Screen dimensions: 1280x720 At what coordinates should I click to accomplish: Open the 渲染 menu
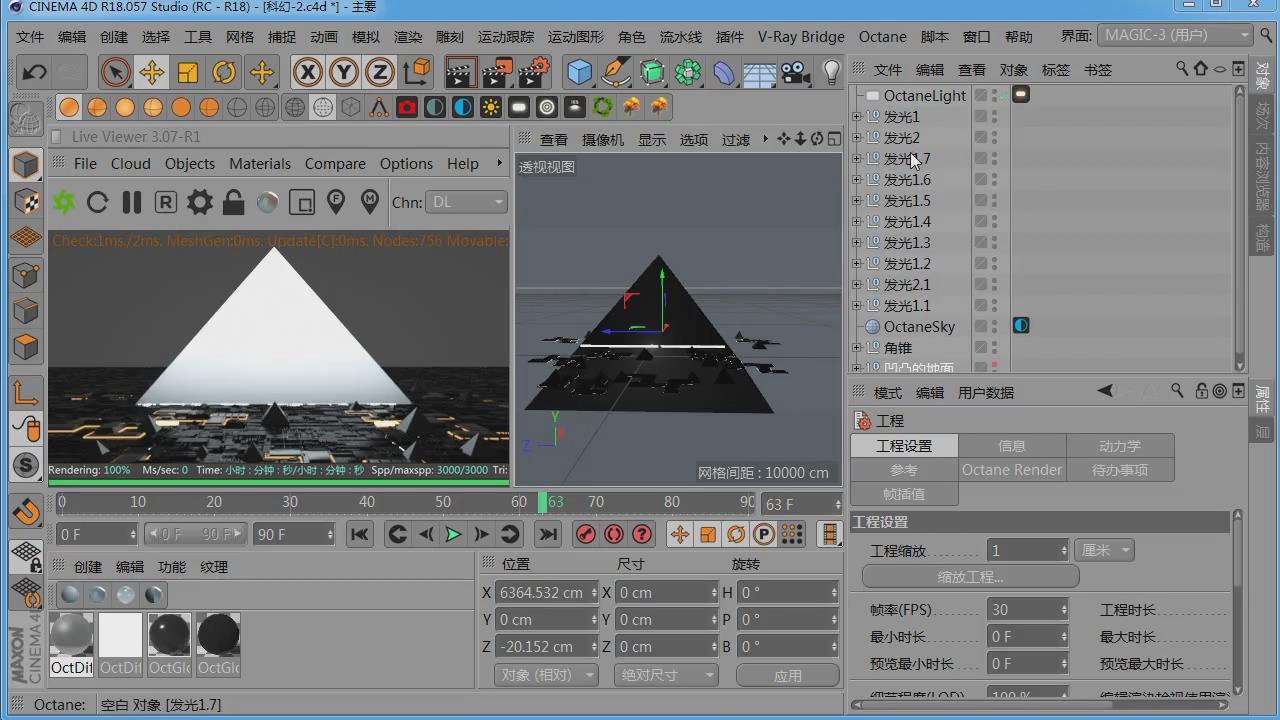click(408, 37)
